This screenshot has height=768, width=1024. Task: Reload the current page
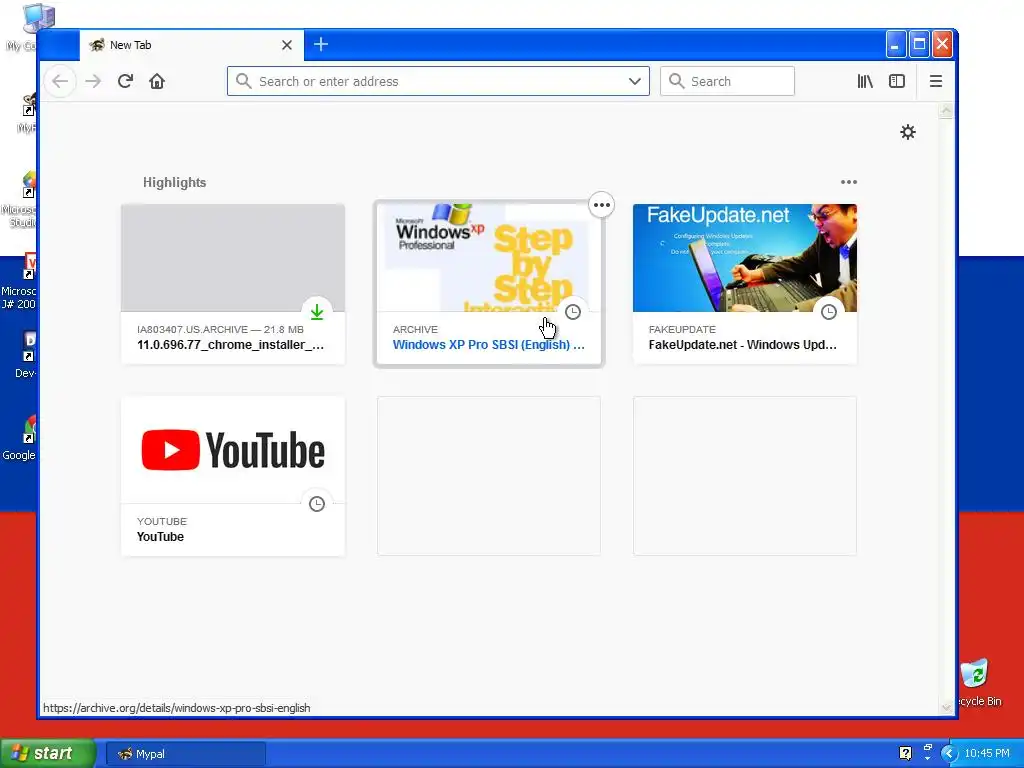pos(125,81)
